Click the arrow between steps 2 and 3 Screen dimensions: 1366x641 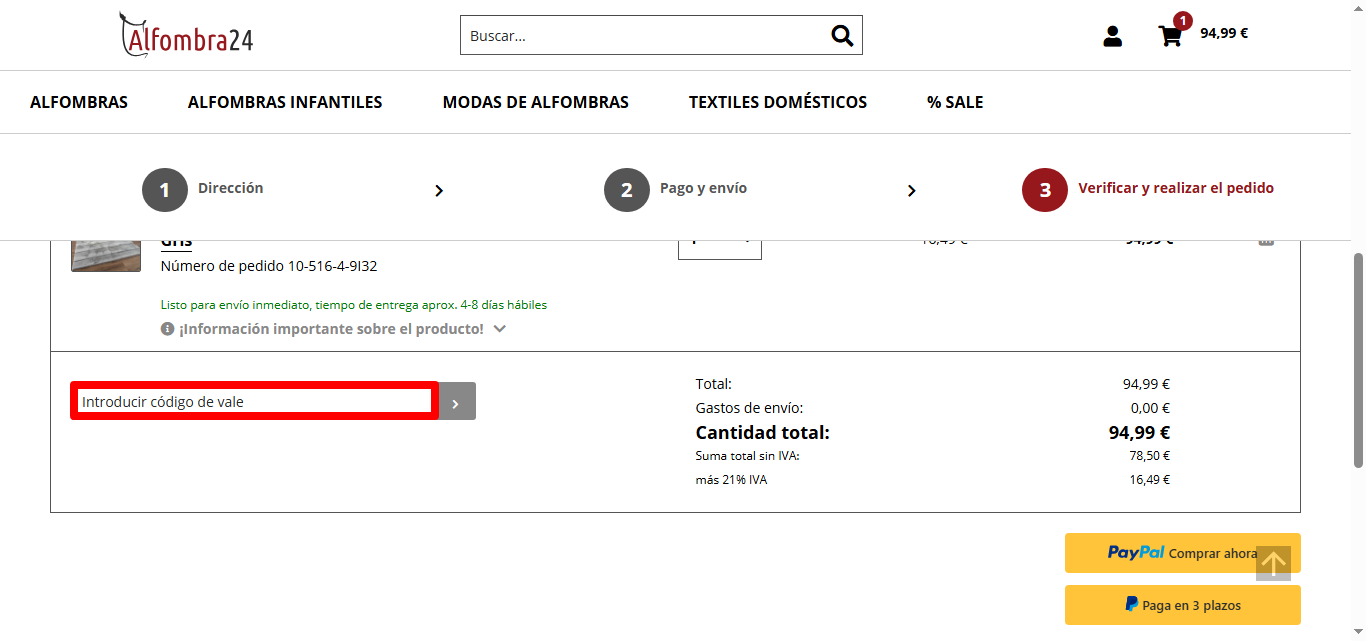click(x=911, y=191)
